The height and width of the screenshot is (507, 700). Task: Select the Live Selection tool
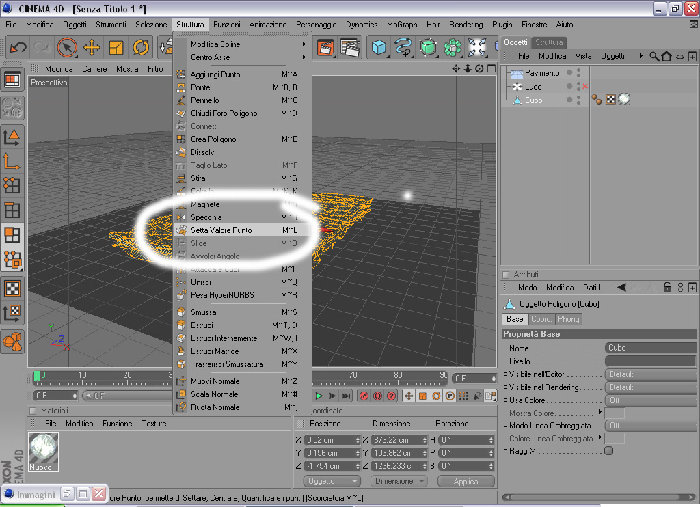click(x=67, y=47)
